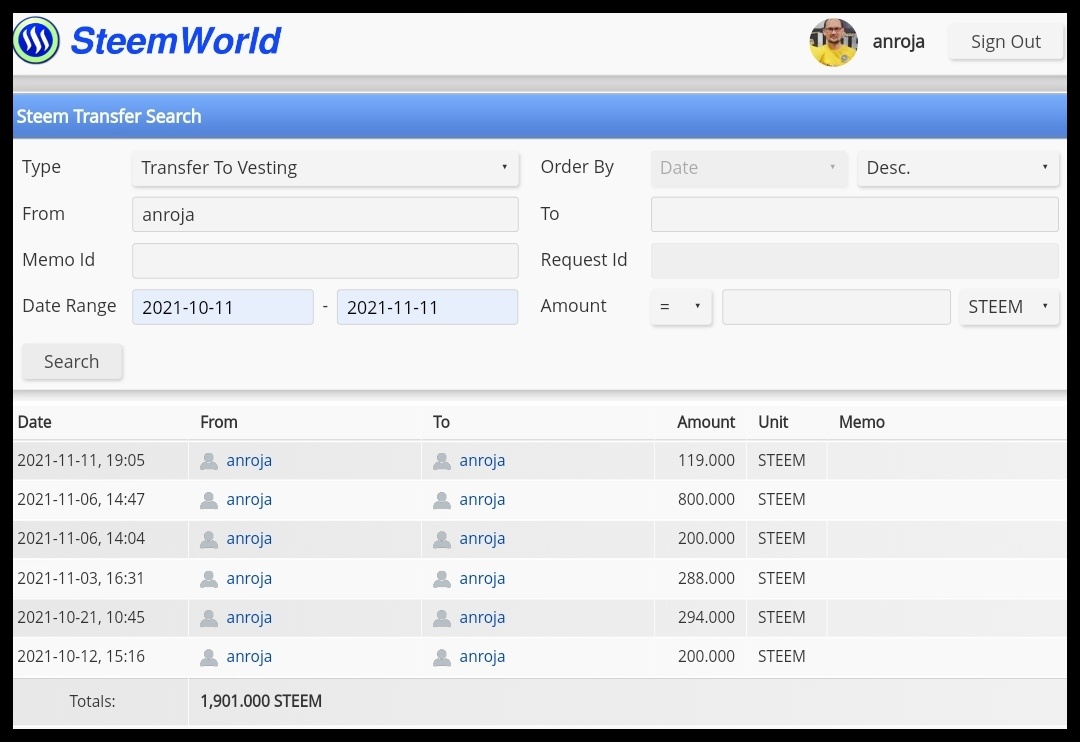Sort by the Amount column header

[x=705, y=422]
